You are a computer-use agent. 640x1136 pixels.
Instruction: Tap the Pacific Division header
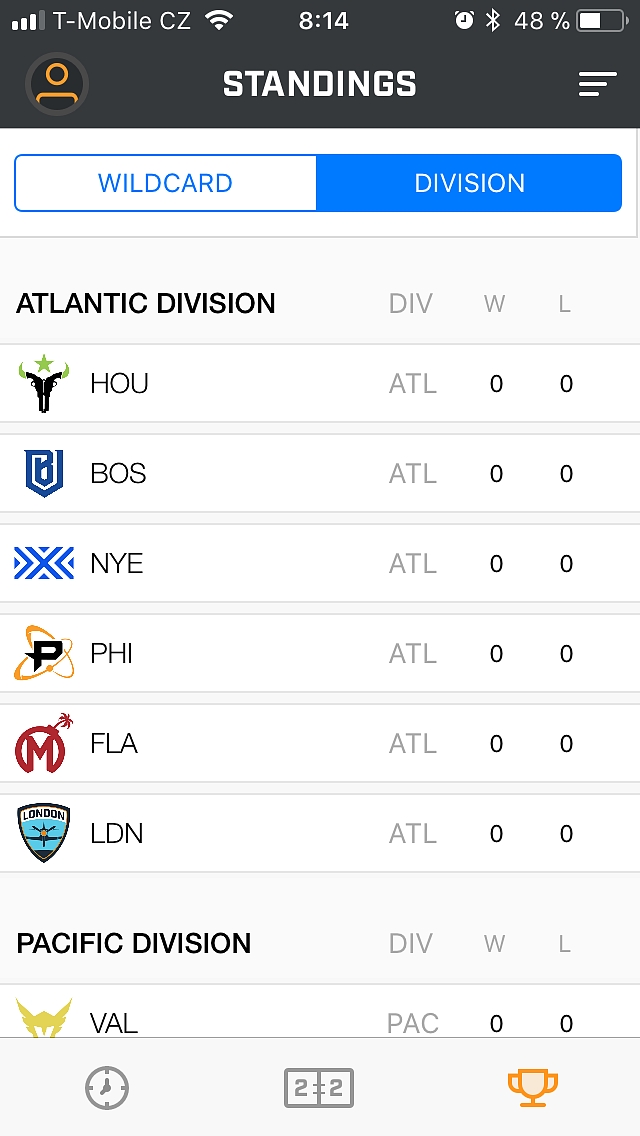[134, 944]
